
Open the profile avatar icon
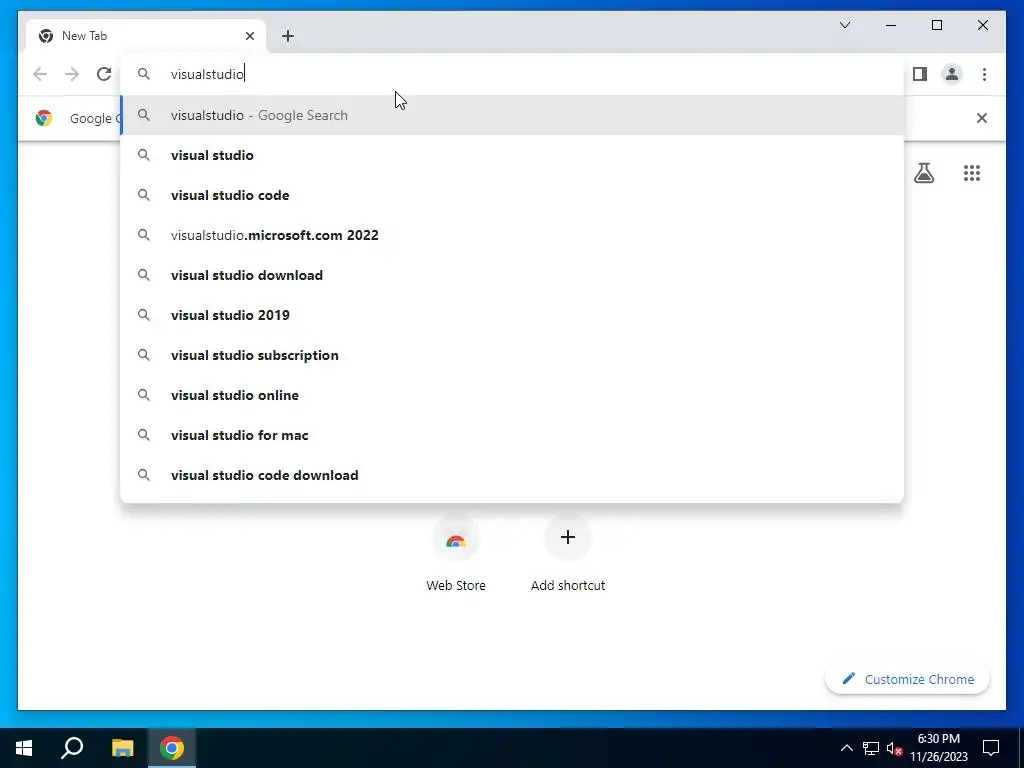click(x=952, y=74)
